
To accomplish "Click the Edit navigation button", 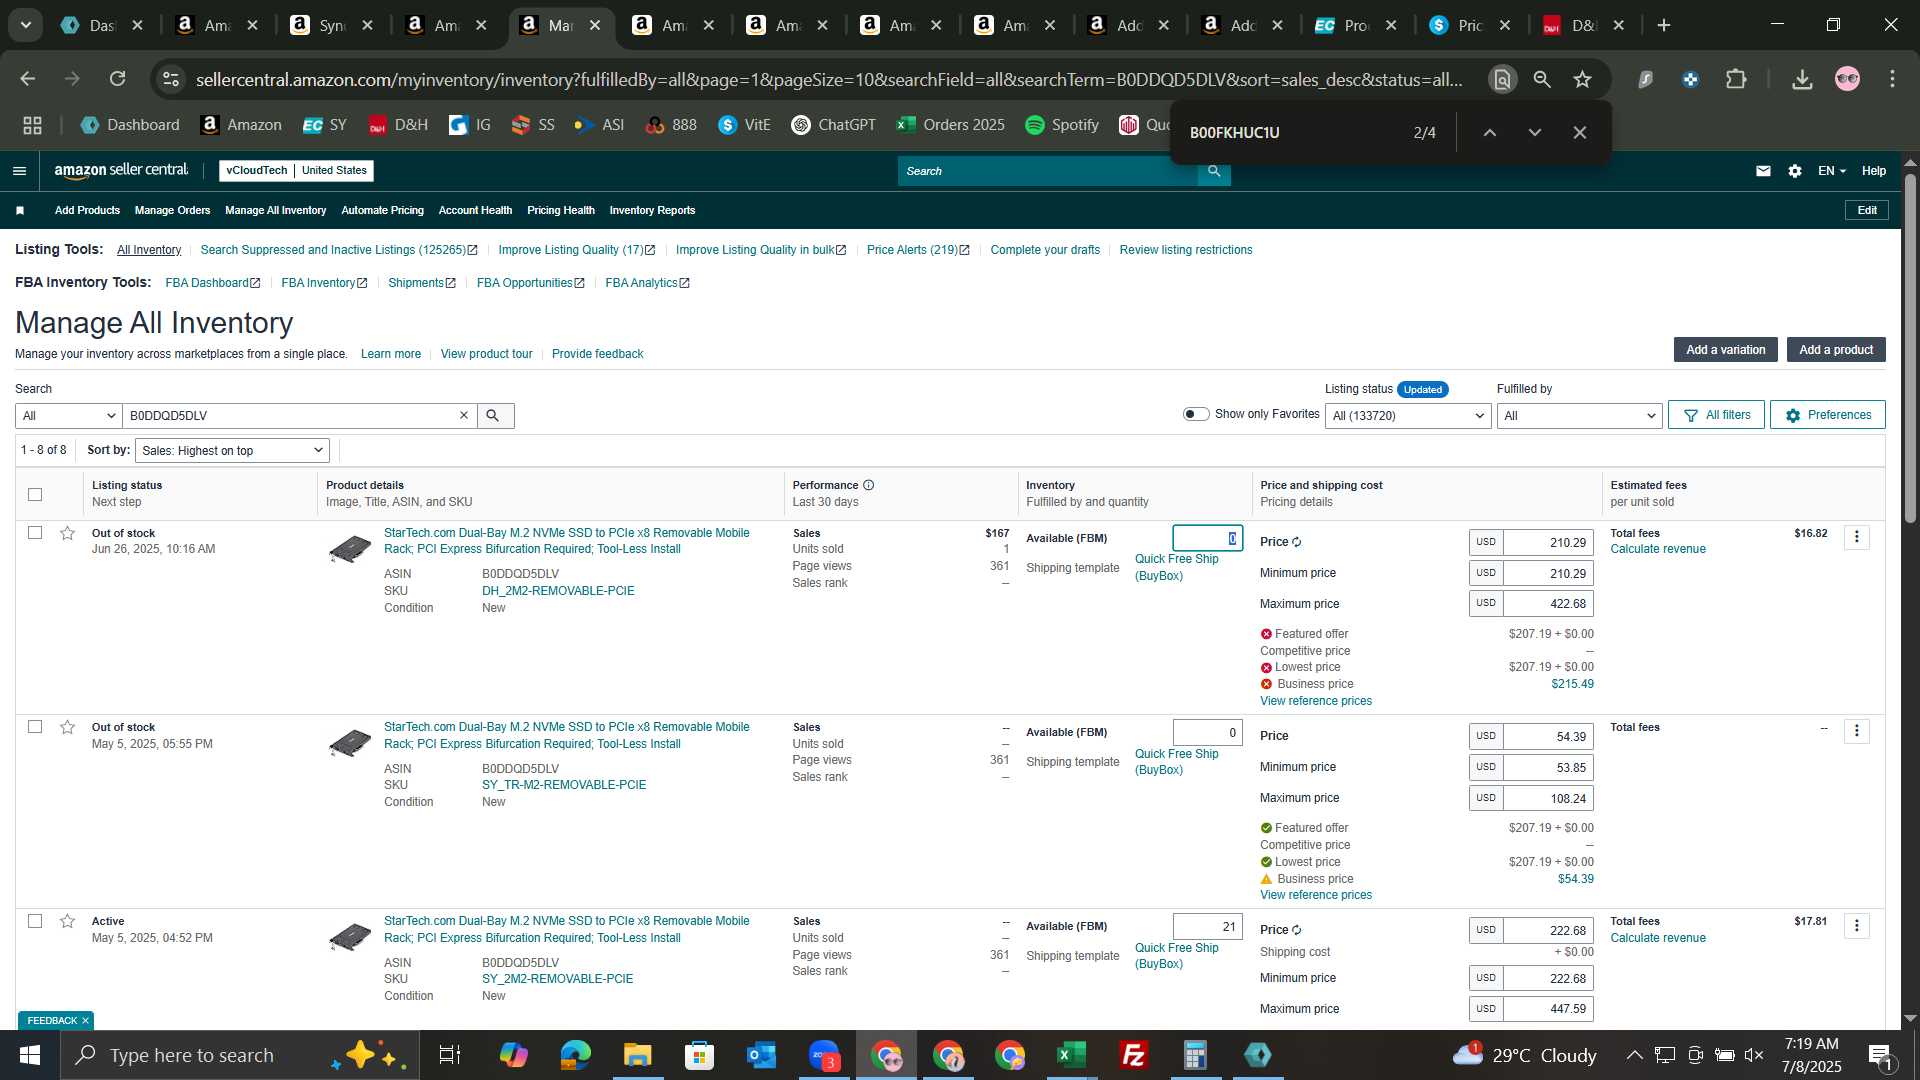I will (x=1867, y=210).
